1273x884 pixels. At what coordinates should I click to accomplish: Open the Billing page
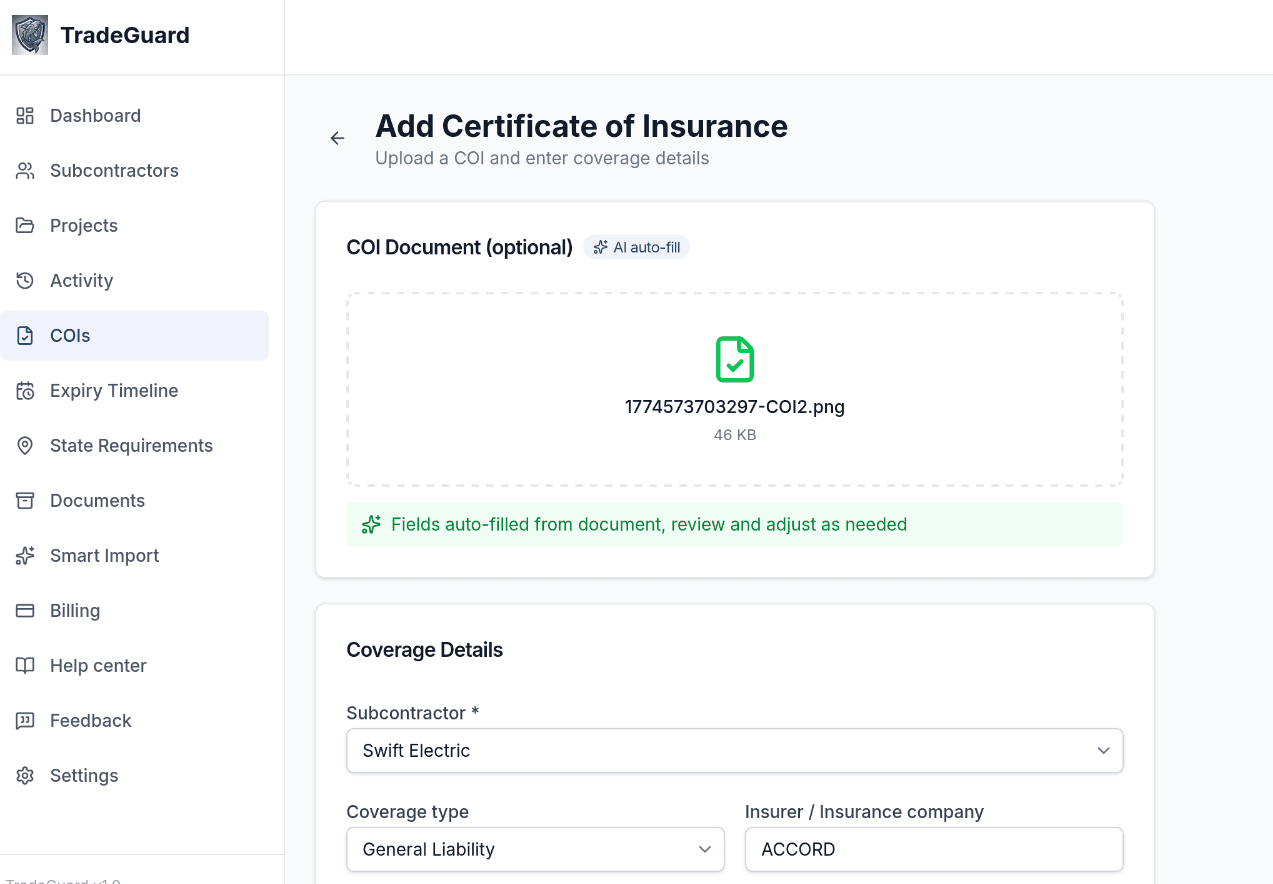134,611
